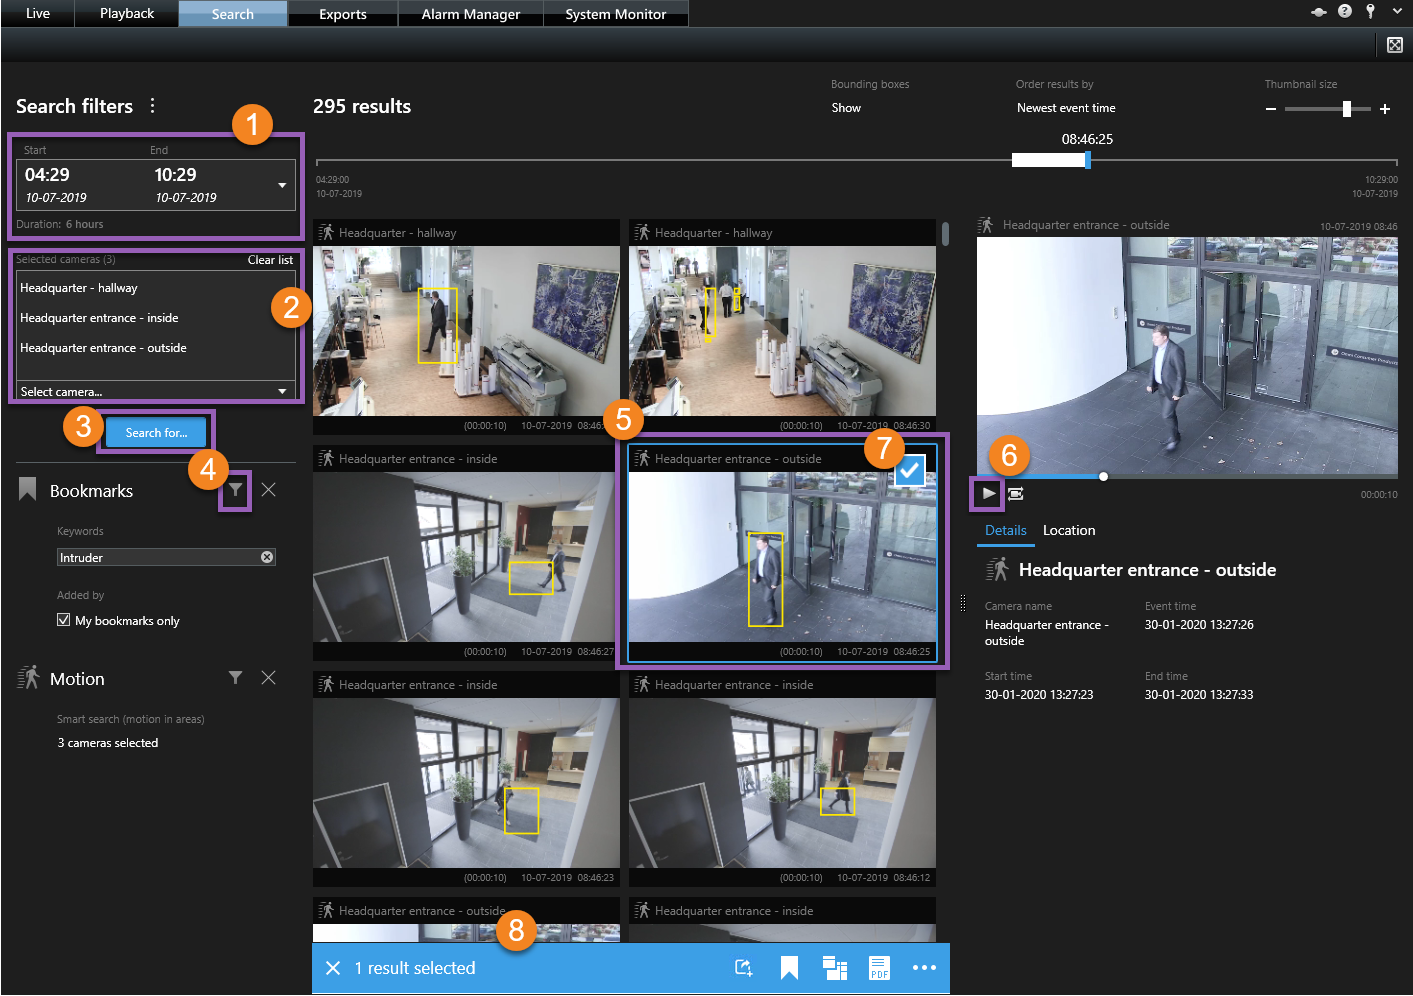Click motion icon on the first hallway result header

(x=326, y=232)
